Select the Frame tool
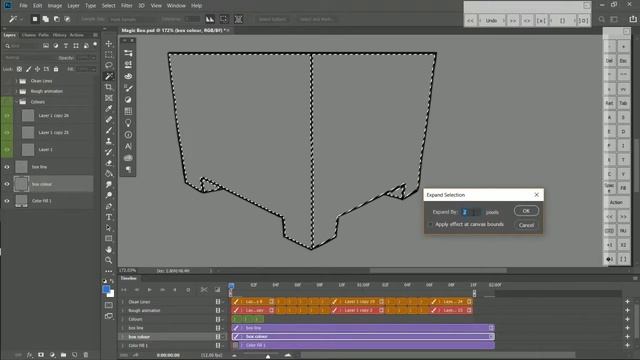Image resolution: width=640 pixels, height=360 pixels. point(109,98)
